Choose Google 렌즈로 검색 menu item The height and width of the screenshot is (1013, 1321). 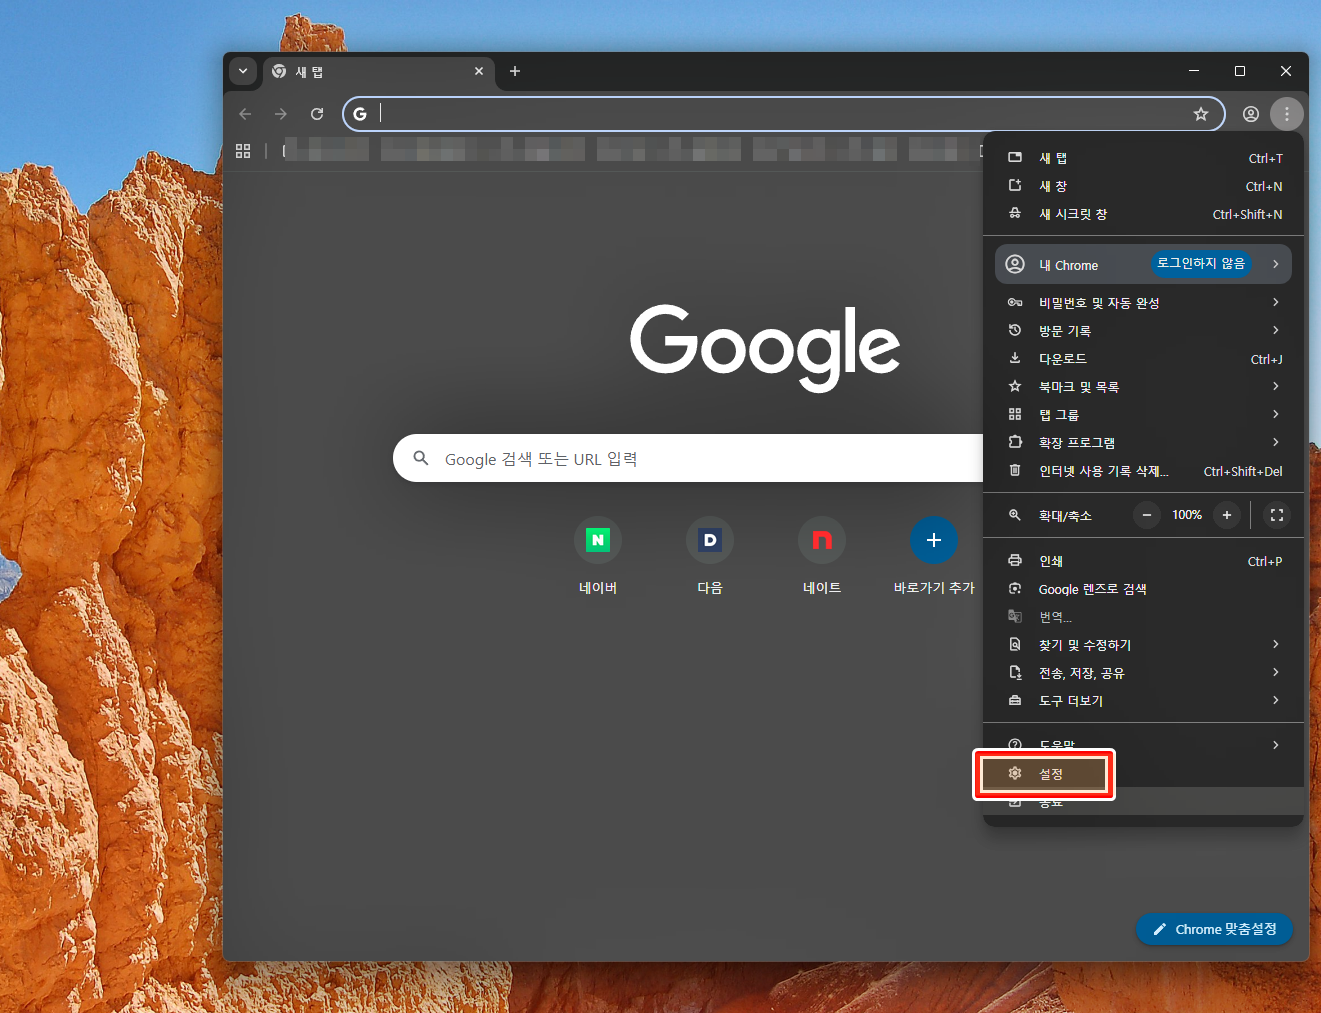(x=1143, y=589)
